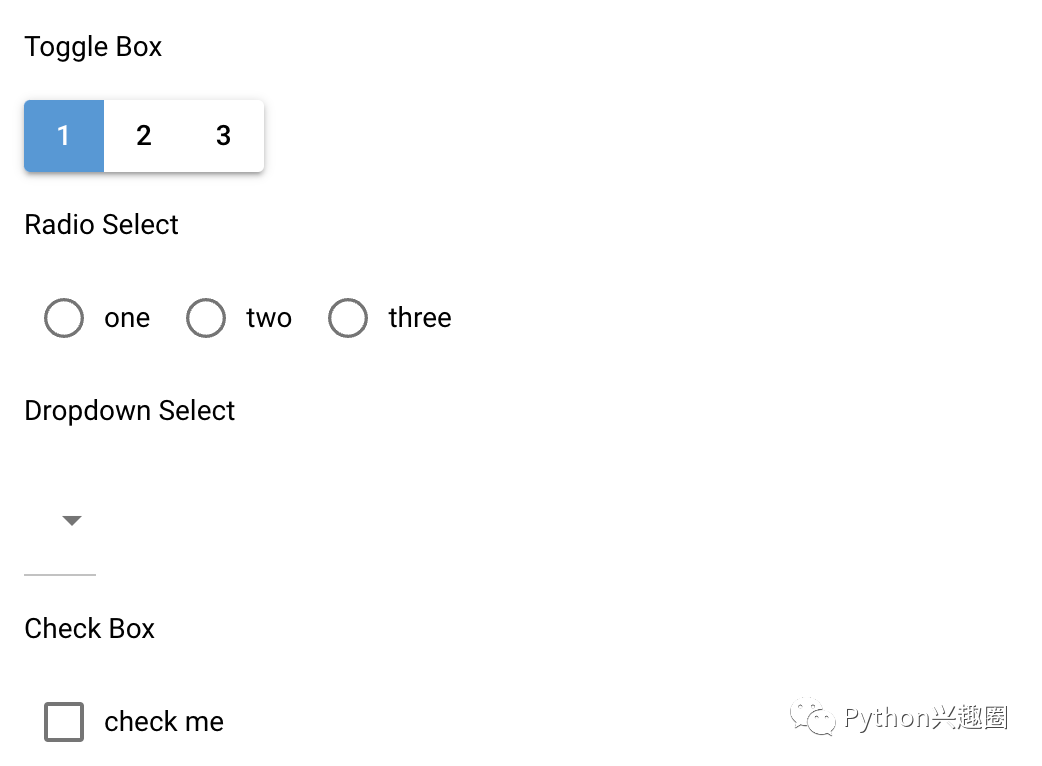Click the 'two' radio label text
Viewport: 1042px width, 766px height.
(x=269, y=318)
